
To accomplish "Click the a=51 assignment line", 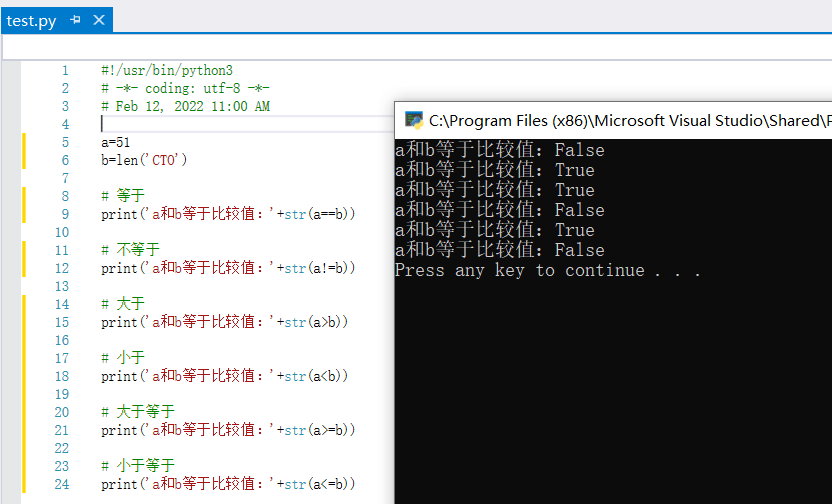I will tap(116, 142).
